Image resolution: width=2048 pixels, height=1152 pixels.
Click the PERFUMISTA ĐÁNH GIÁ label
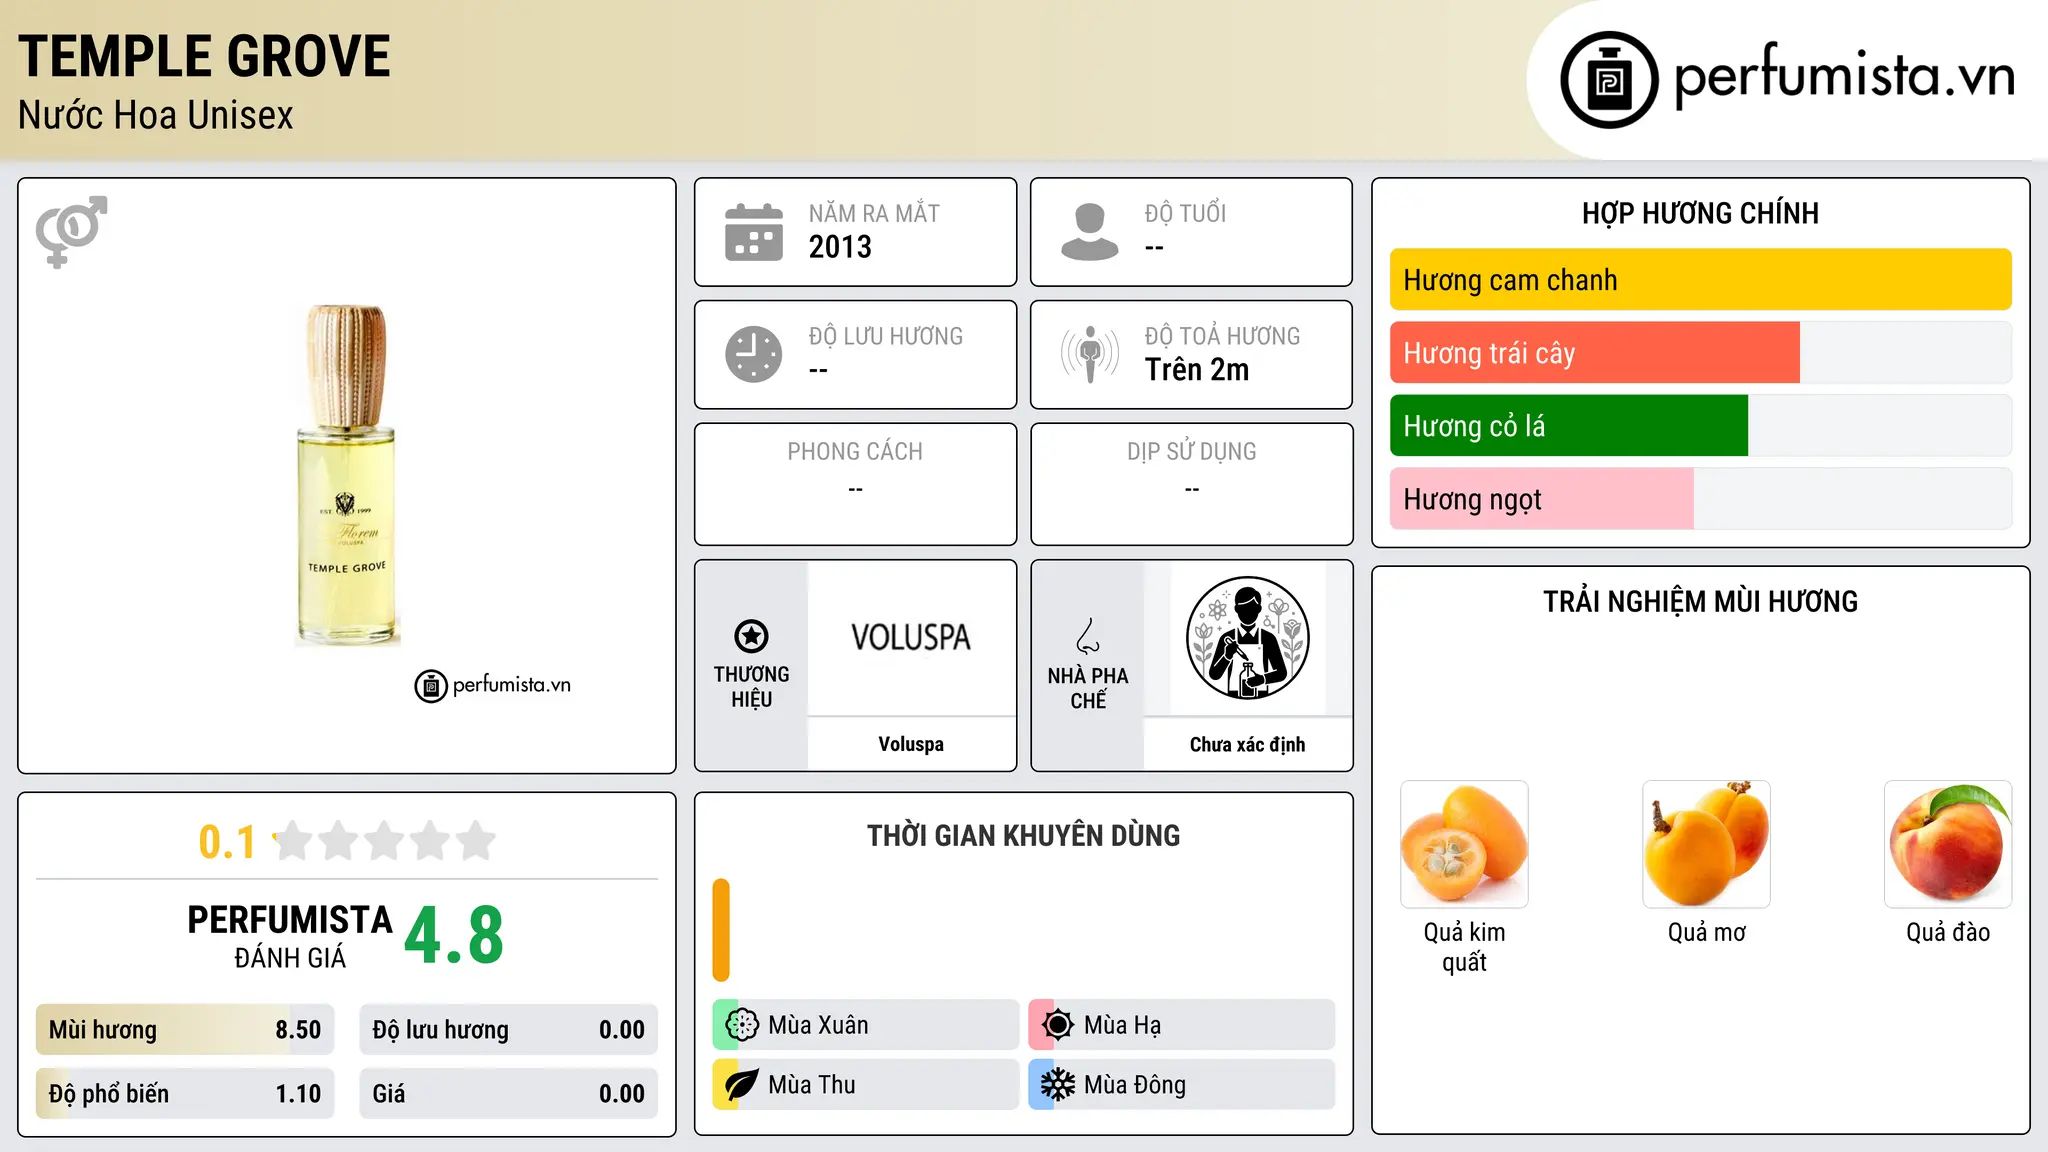click(x=290, y=936)
